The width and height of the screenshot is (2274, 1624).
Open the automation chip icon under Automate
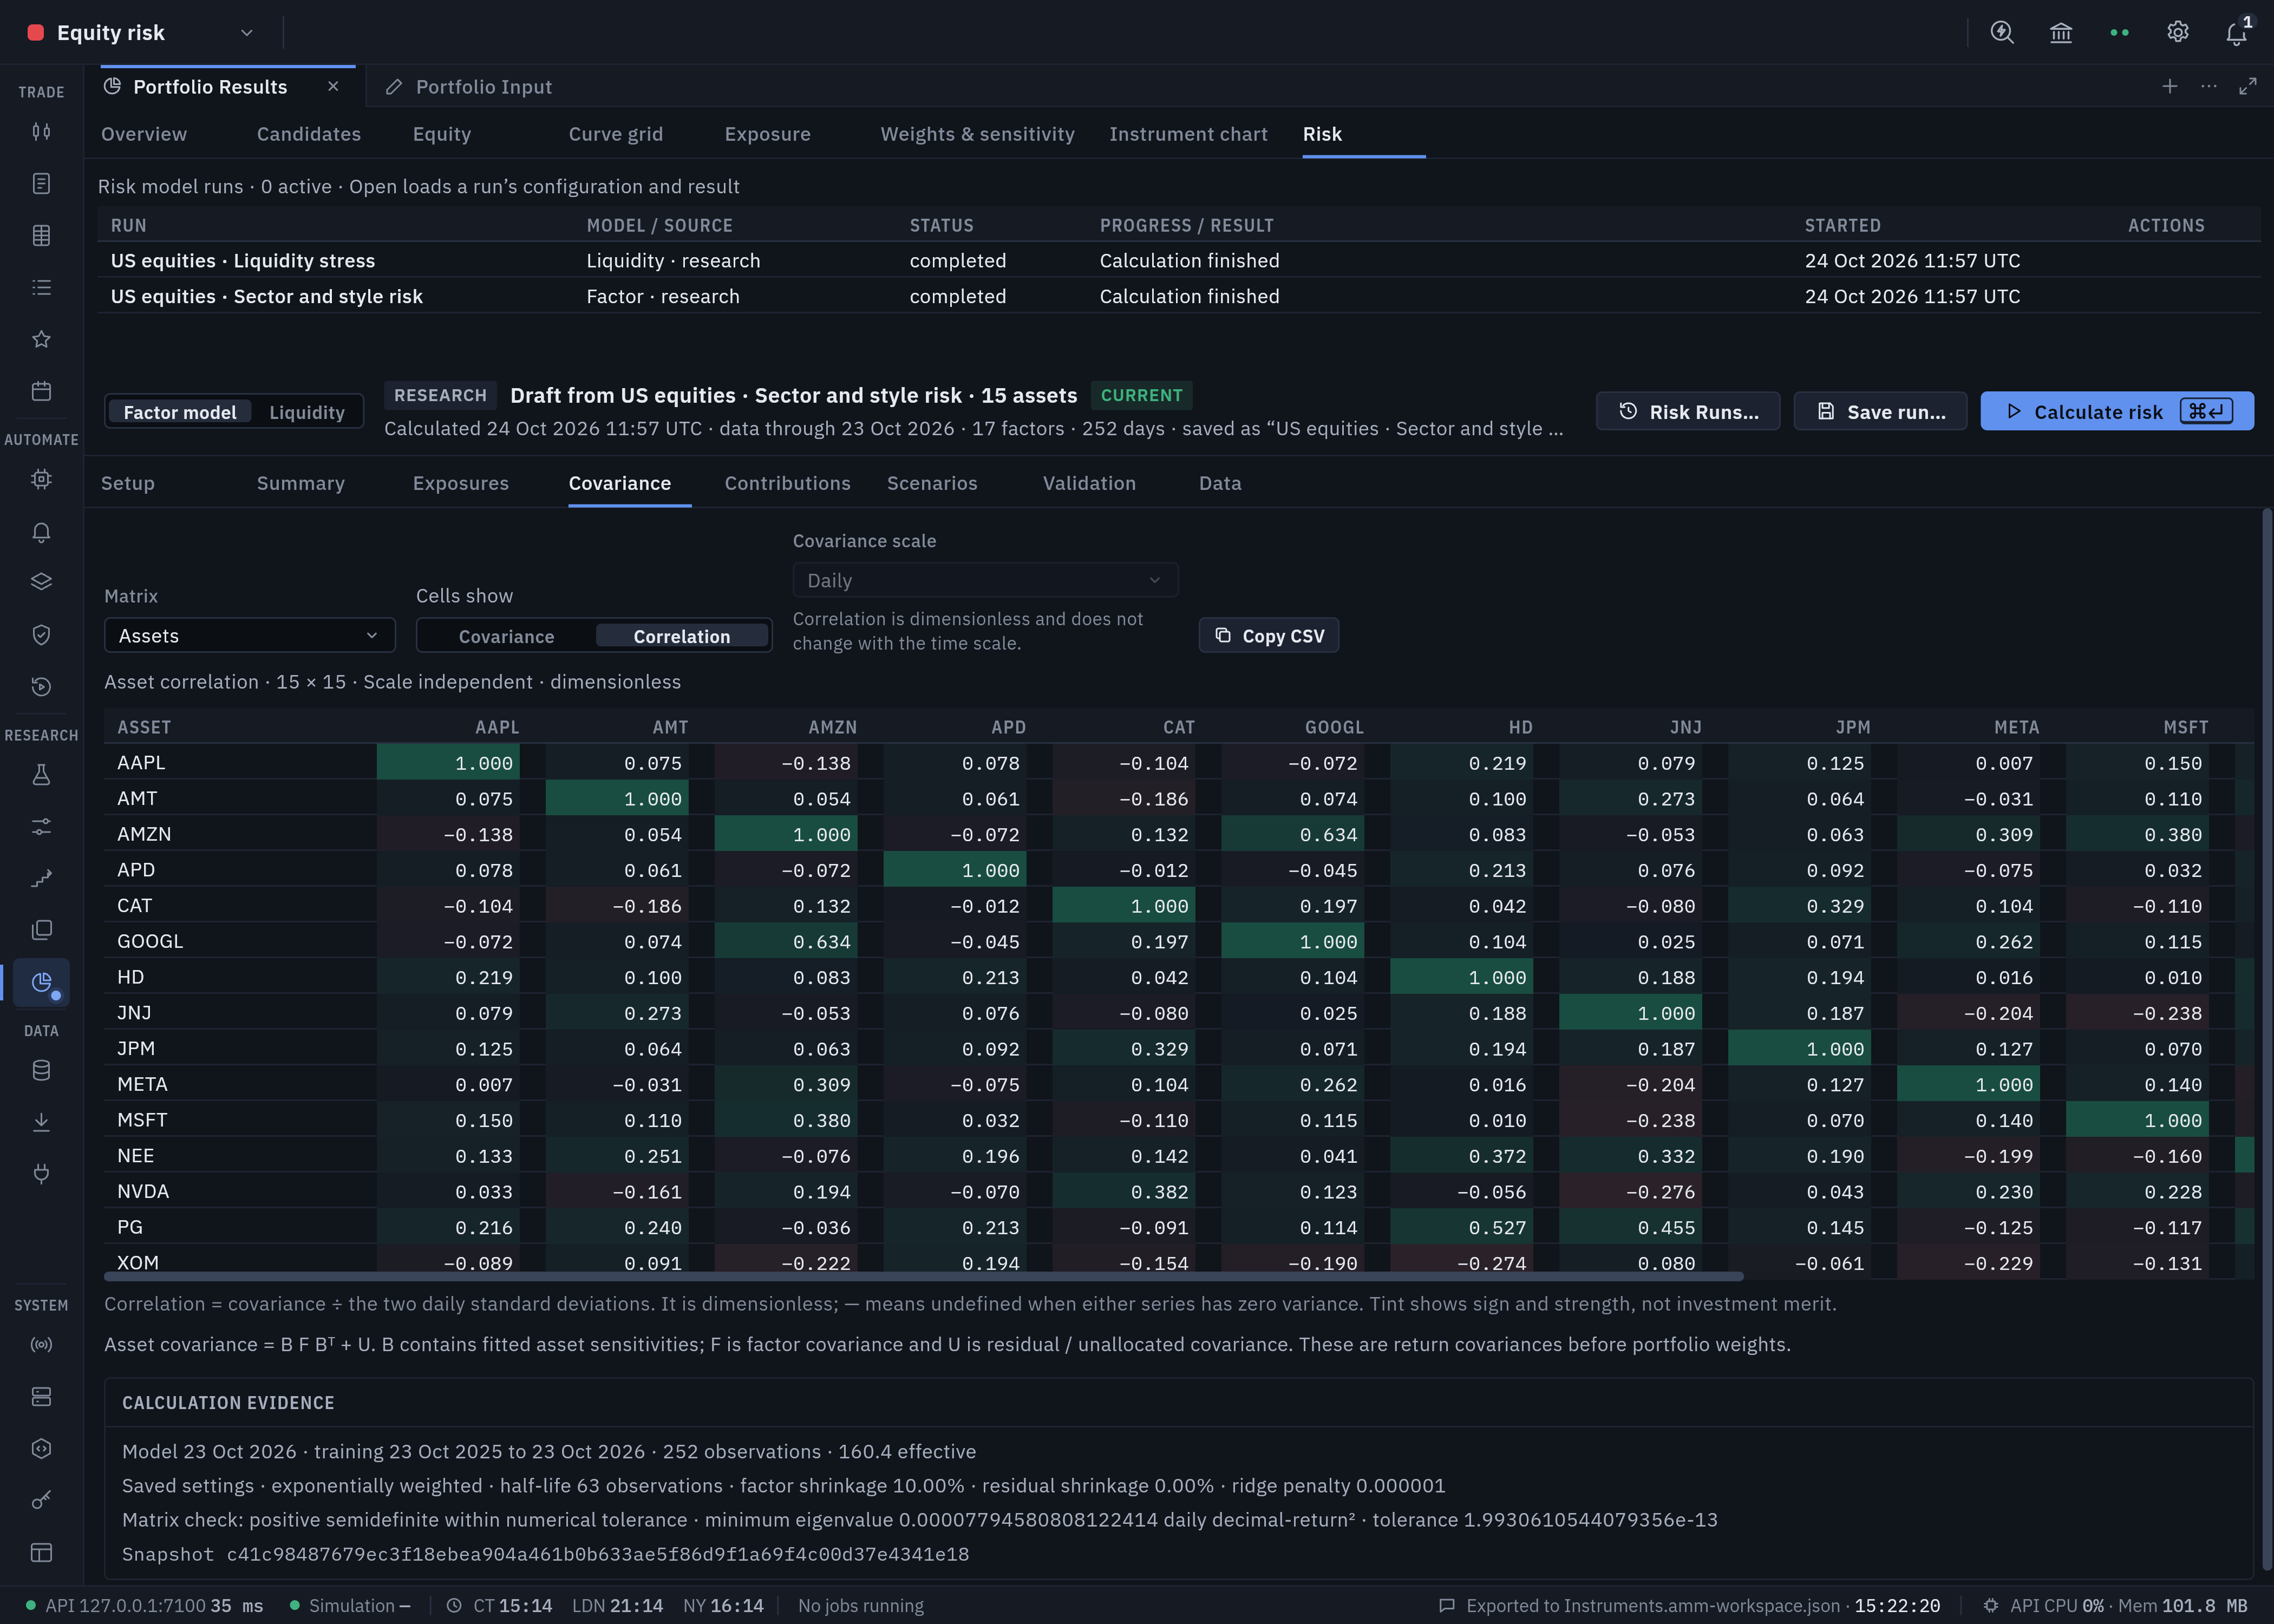tap(41, 480)
